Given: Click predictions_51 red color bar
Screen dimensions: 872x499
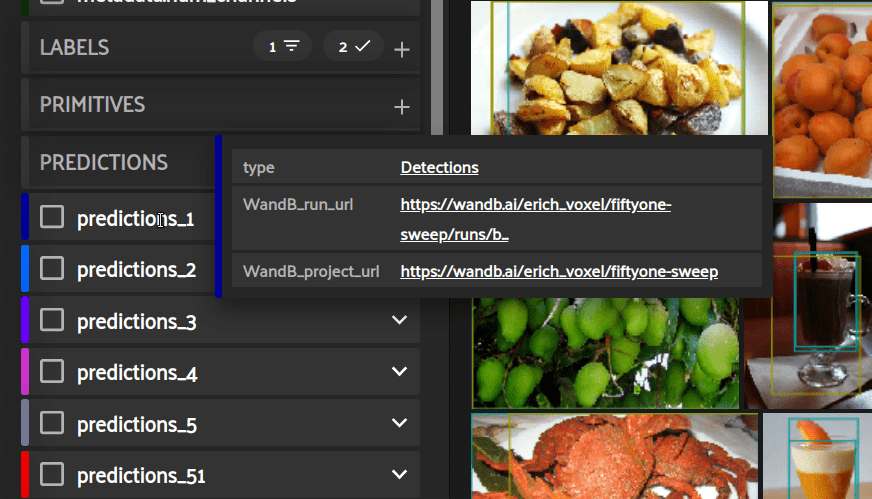Looking at the screenshot, I should point(25,475).
